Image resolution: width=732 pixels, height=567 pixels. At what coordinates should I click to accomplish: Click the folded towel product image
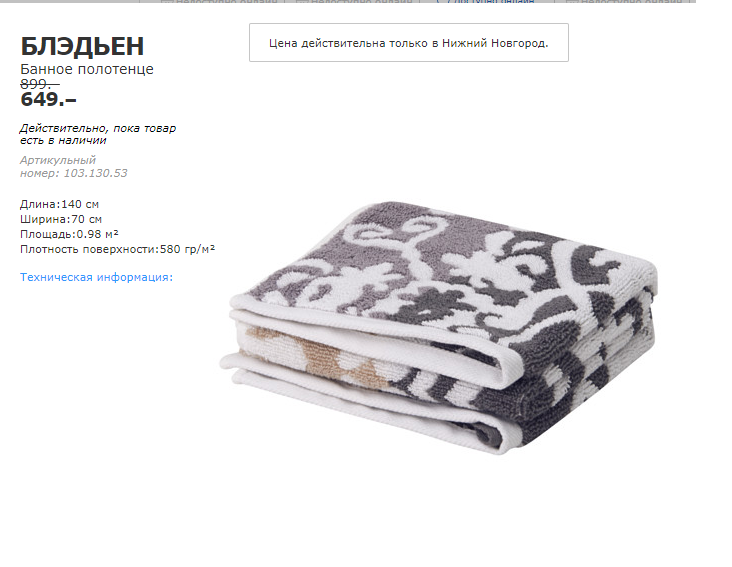tap(439, 328)
